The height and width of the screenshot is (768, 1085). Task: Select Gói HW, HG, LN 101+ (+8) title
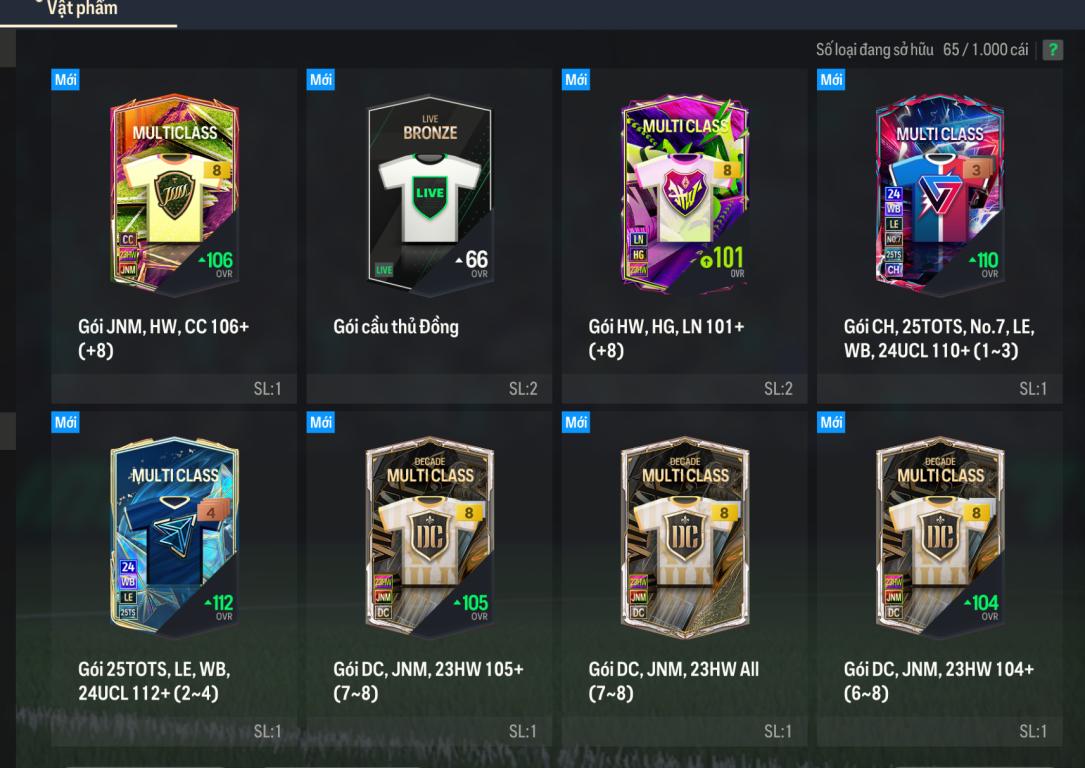(x=666, y=338)
